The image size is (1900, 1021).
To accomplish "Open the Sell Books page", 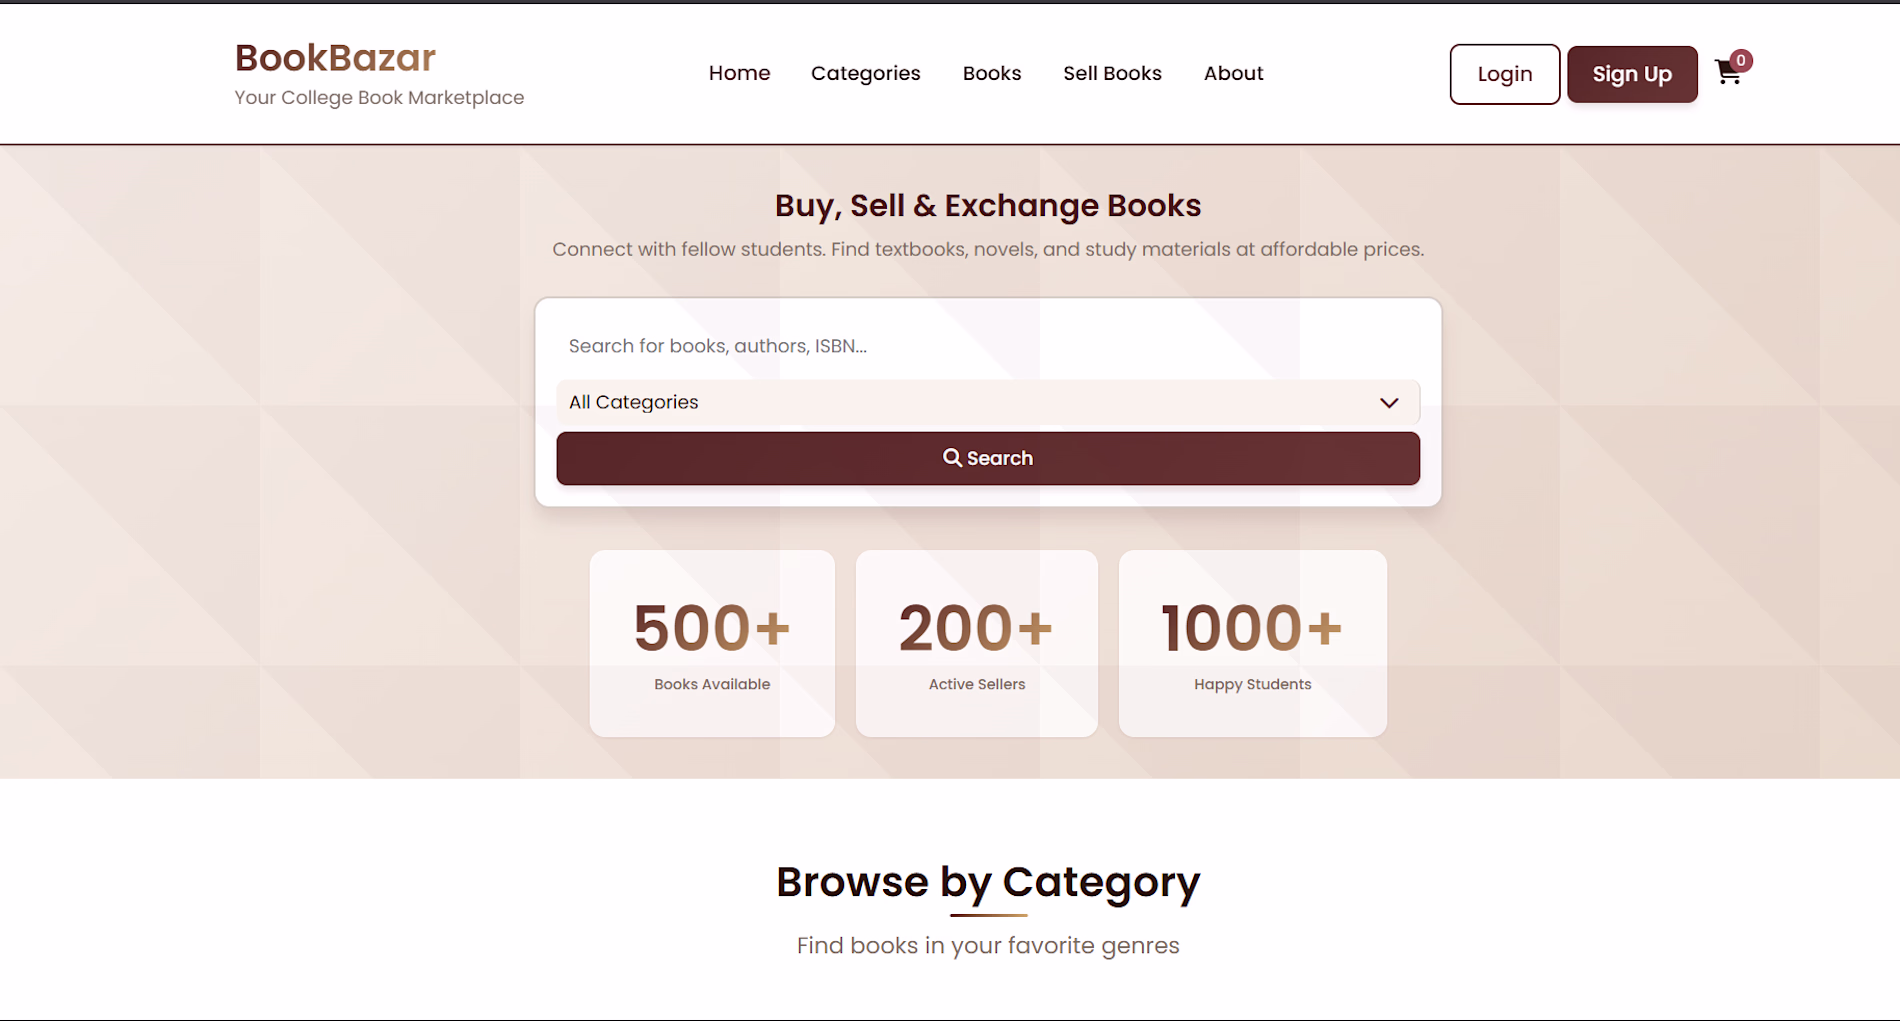I will pos(1112,73).
